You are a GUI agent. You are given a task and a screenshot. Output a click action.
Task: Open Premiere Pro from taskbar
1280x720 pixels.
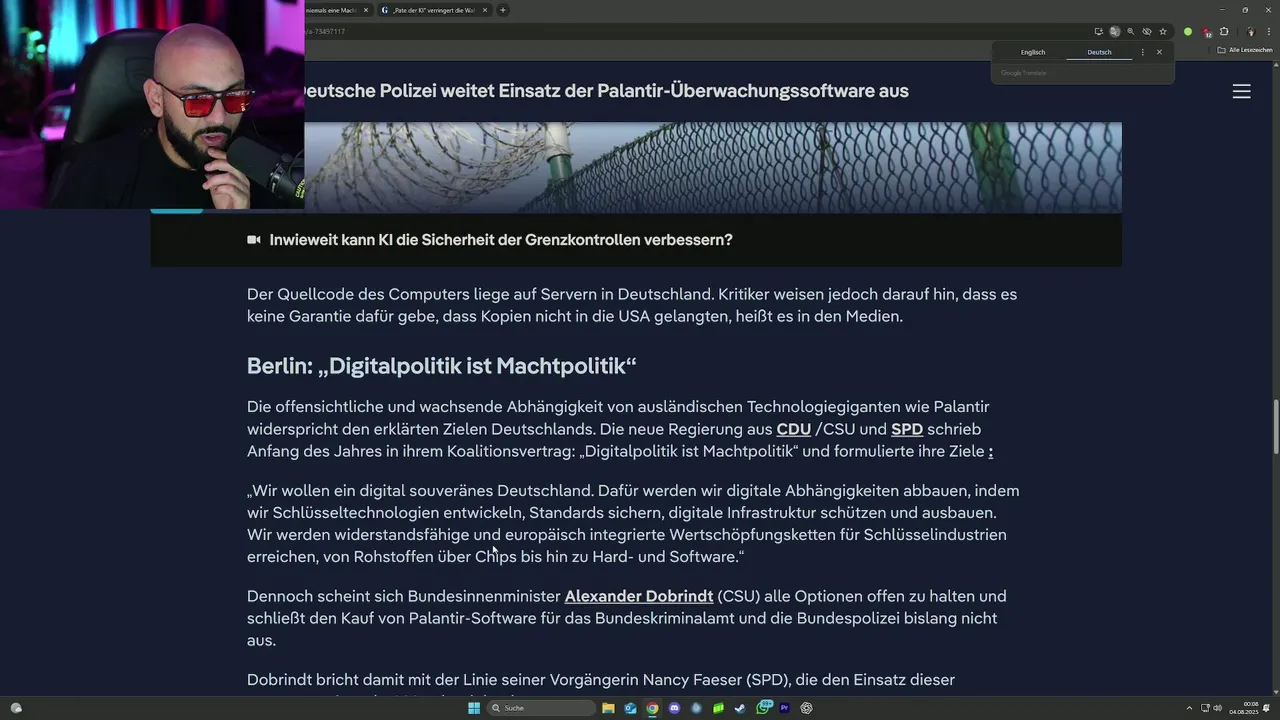coord(784,708)
